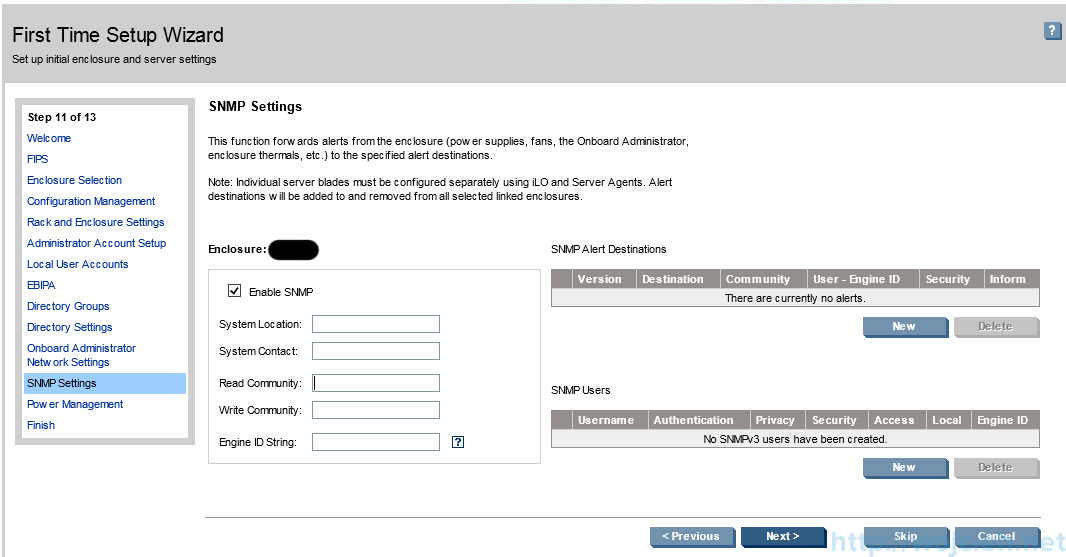Screen dimensions: 1066x557
Task: Click the Engine ID String help icon
Action: (x=458, y=442)
